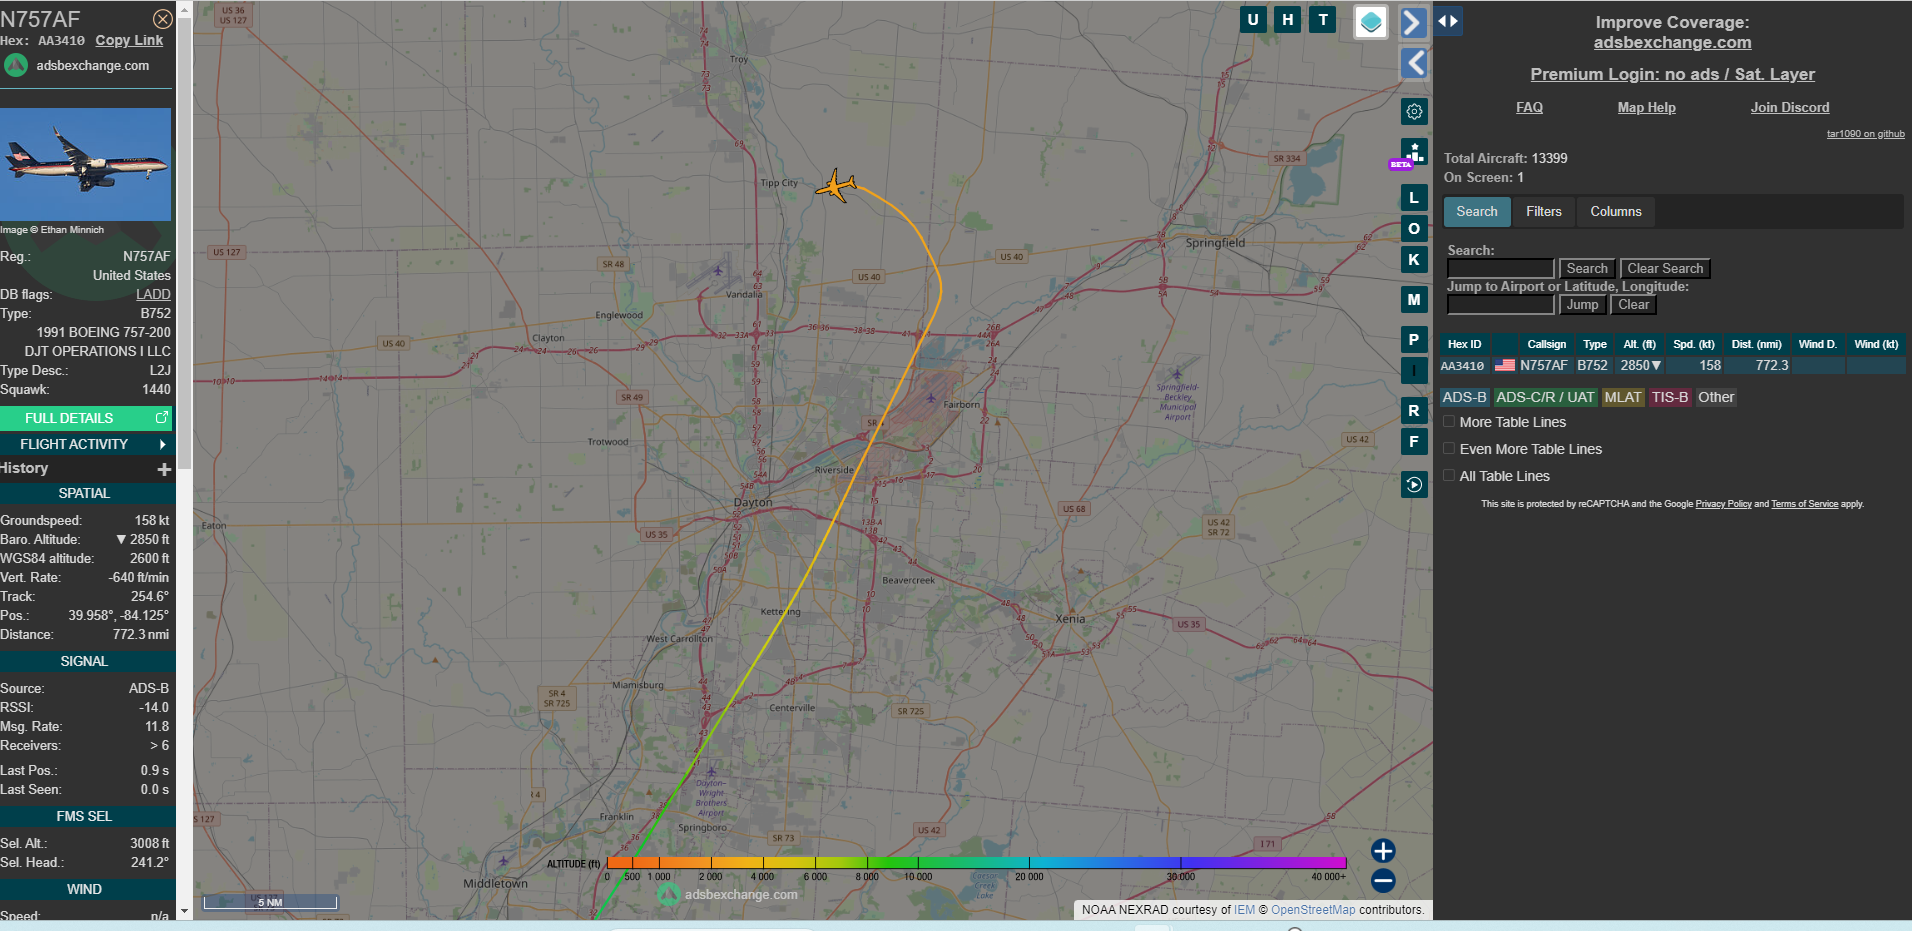Viewport: 1912px width, 931px height.
Task: Click the MLAT source legend swatch
Action: pos(1623,397)
